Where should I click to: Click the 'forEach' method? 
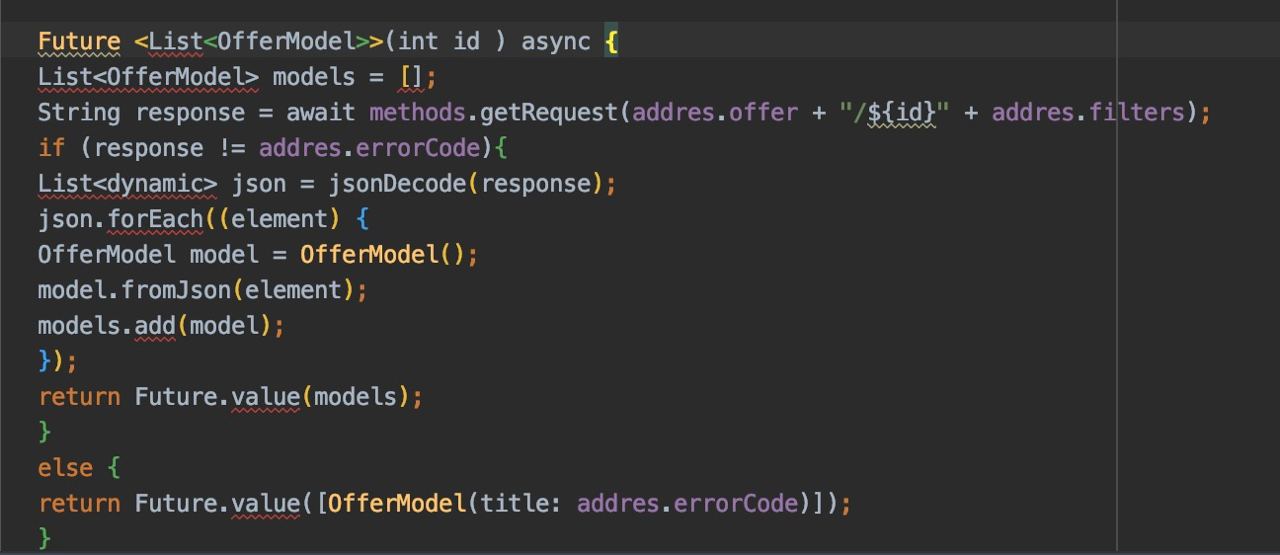coord(155,219)
